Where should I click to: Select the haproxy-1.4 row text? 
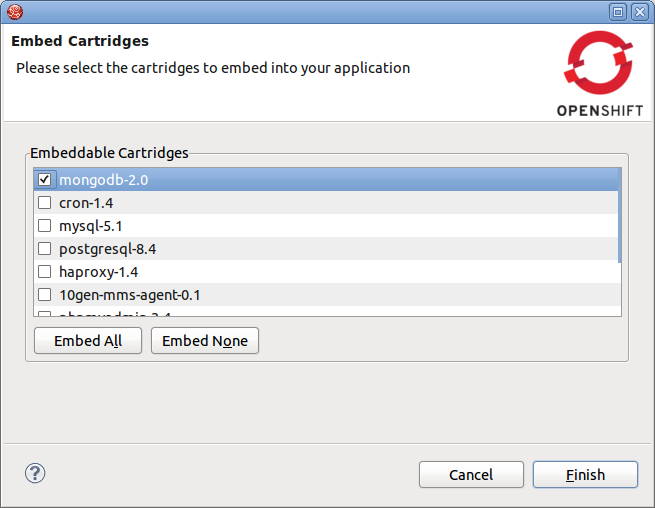tap(99, 272)
